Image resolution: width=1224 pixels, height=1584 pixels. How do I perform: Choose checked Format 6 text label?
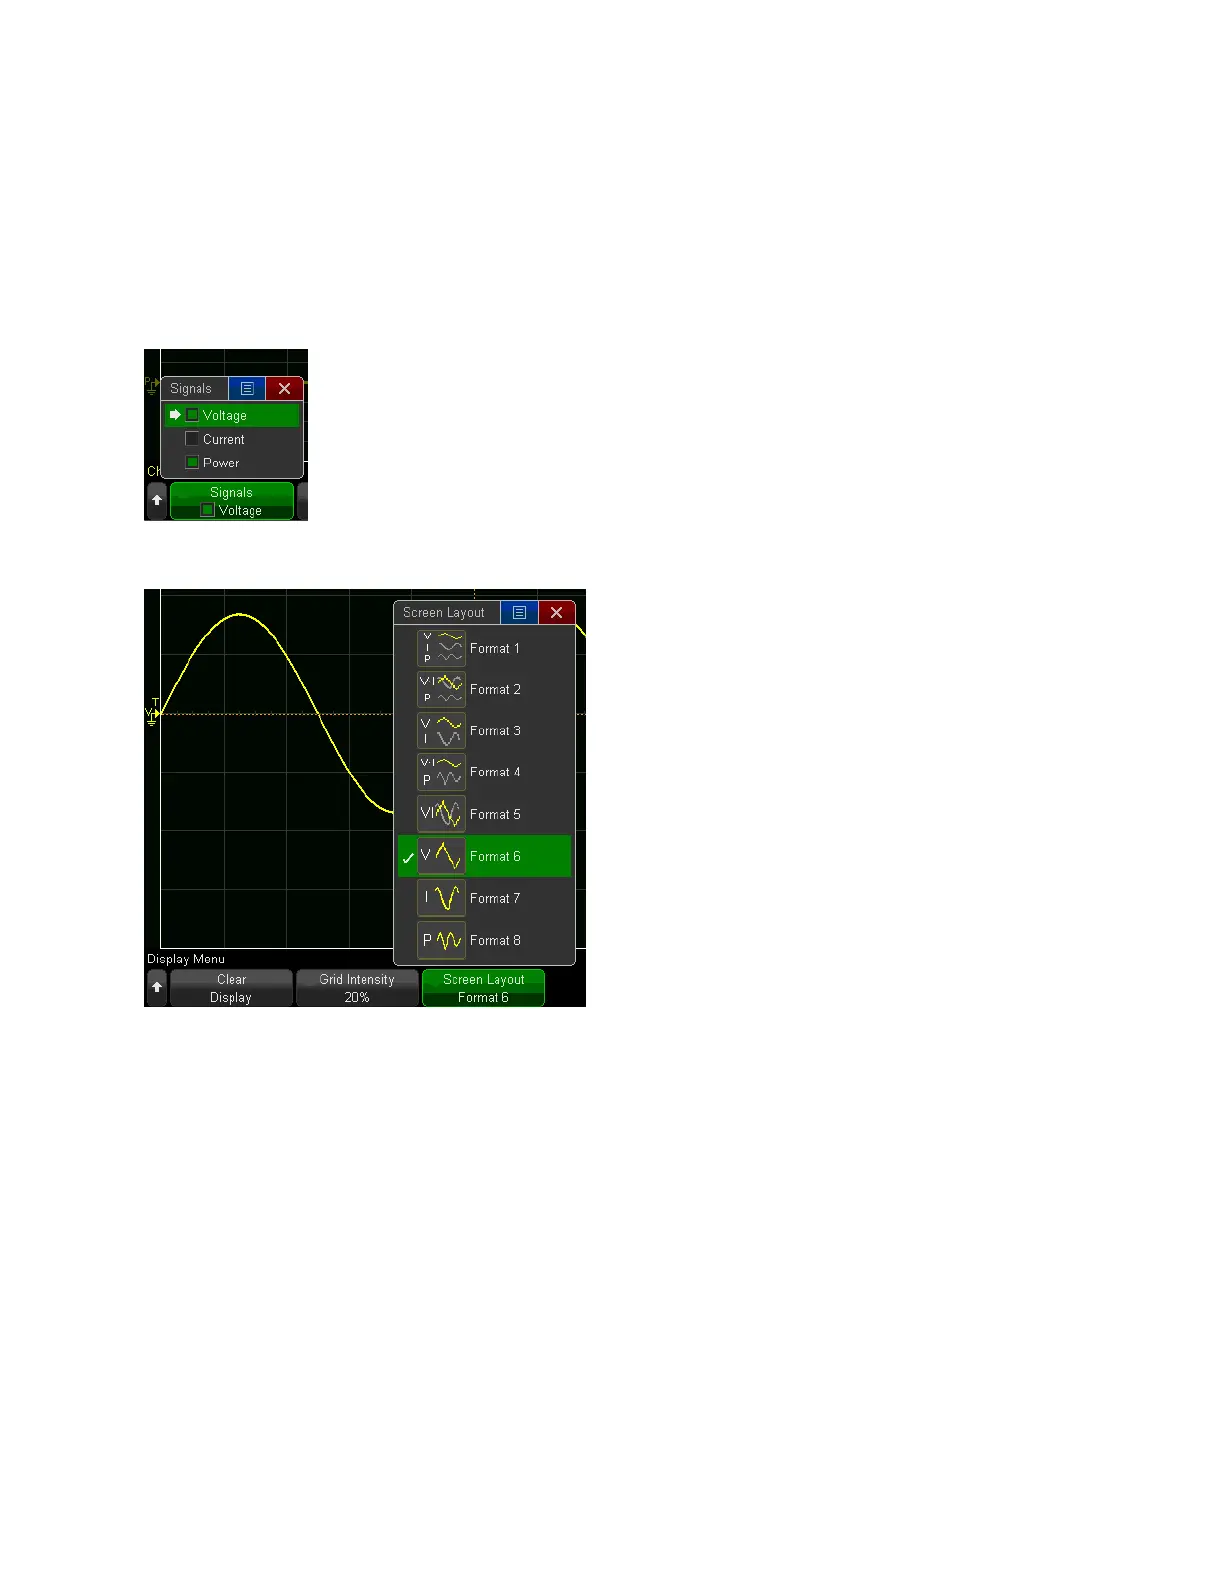coord(495,857)
